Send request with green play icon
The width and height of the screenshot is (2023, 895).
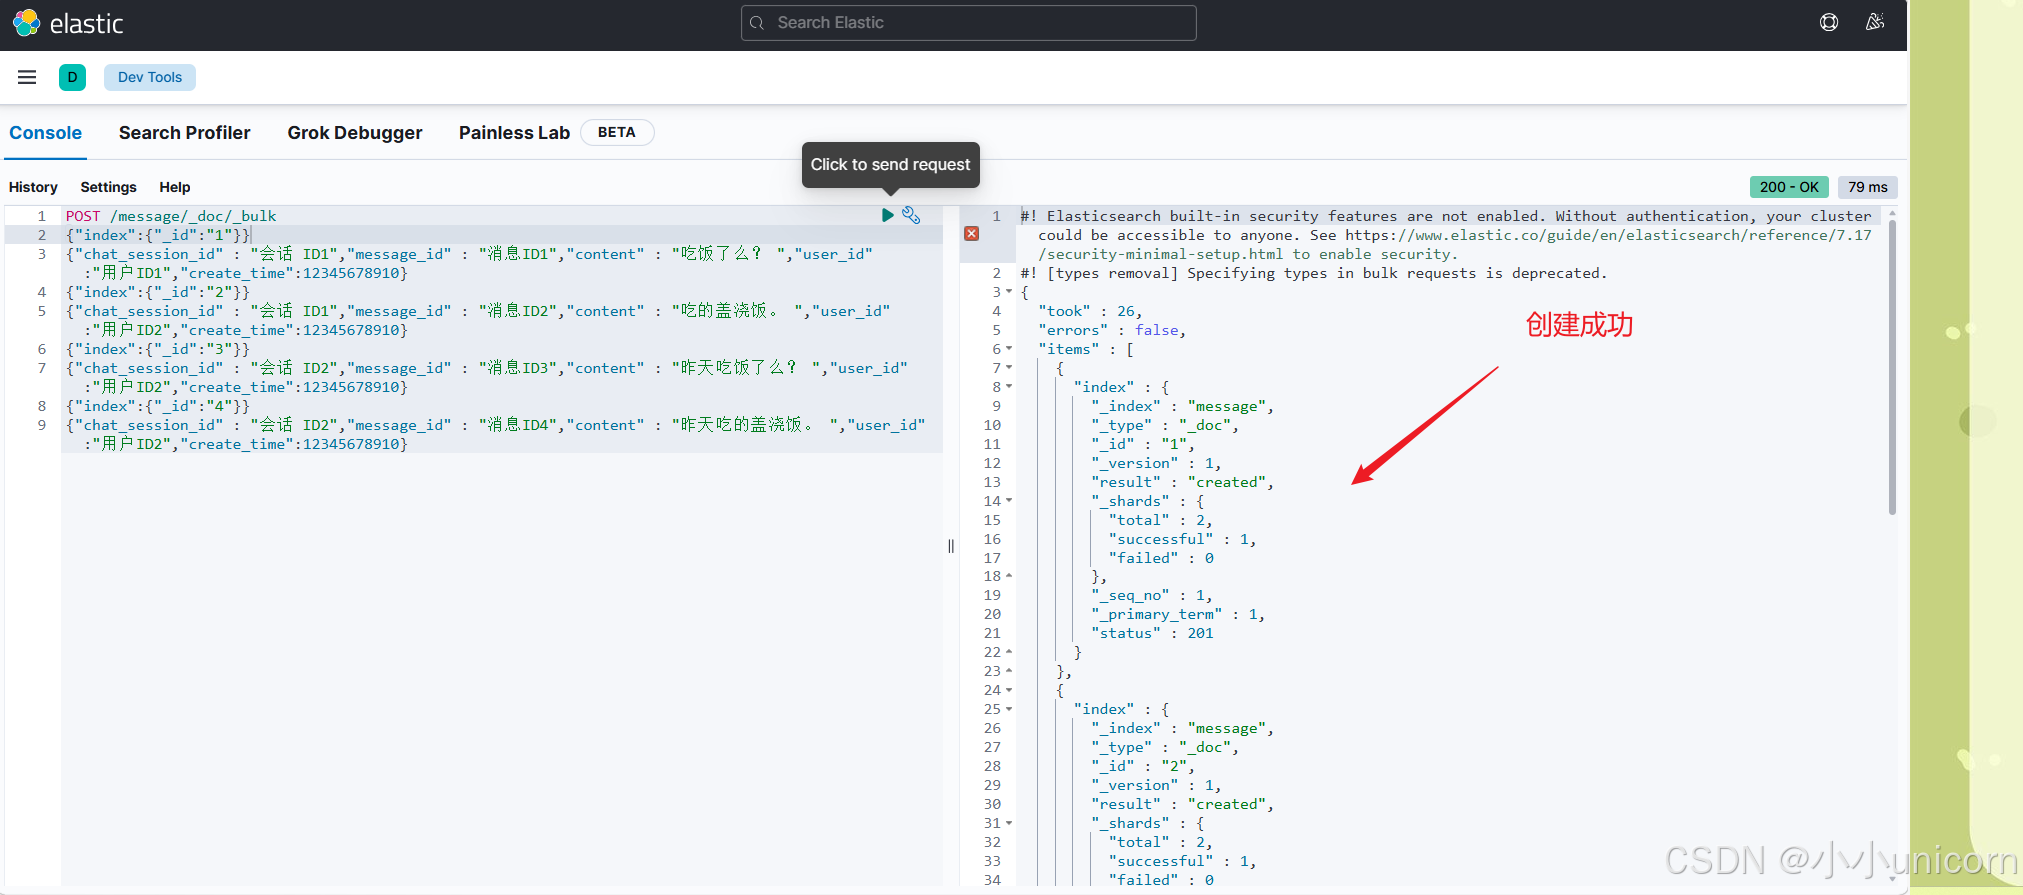click(x=887, y=215)
